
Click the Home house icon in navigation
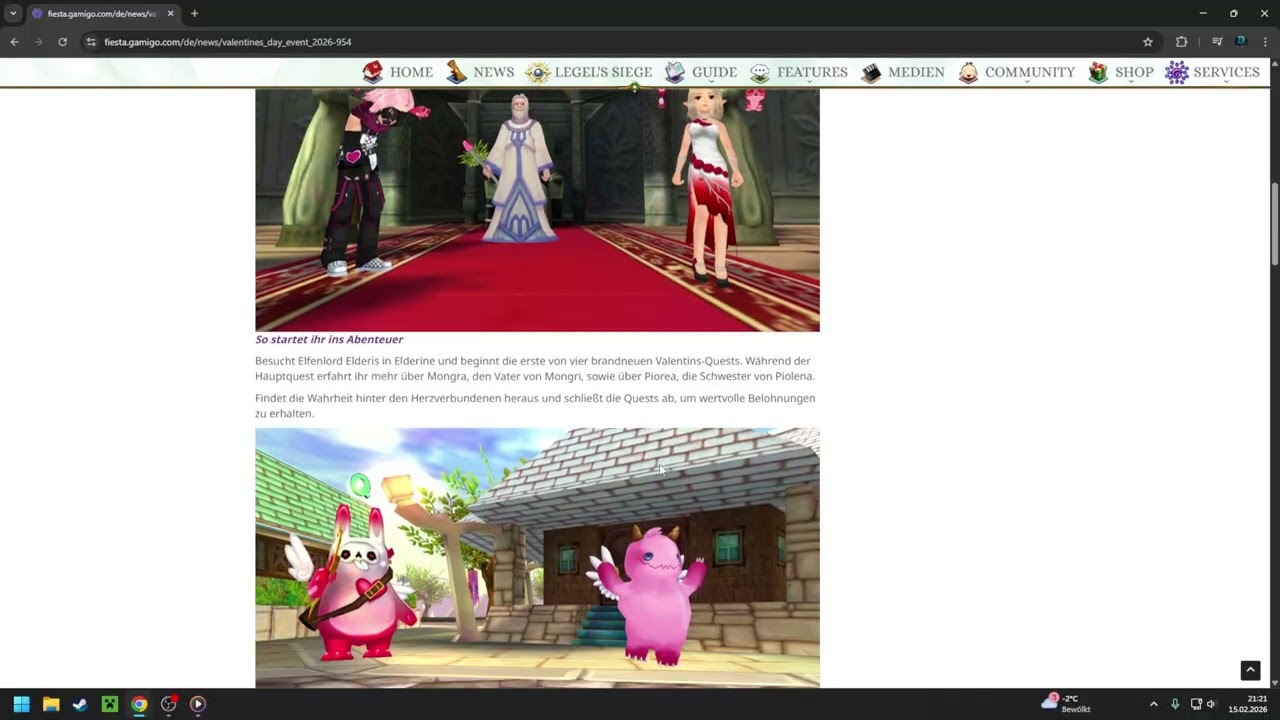373,72
